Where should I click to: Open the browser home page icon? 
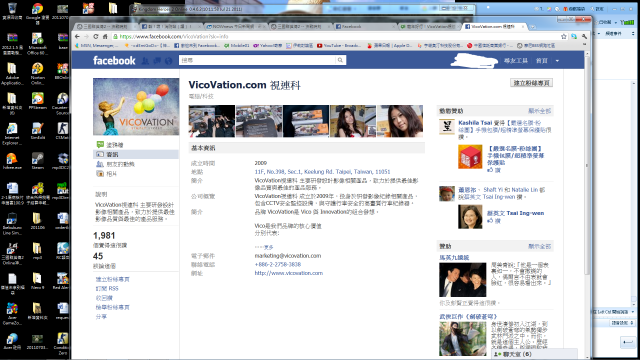tap(105, 37)
